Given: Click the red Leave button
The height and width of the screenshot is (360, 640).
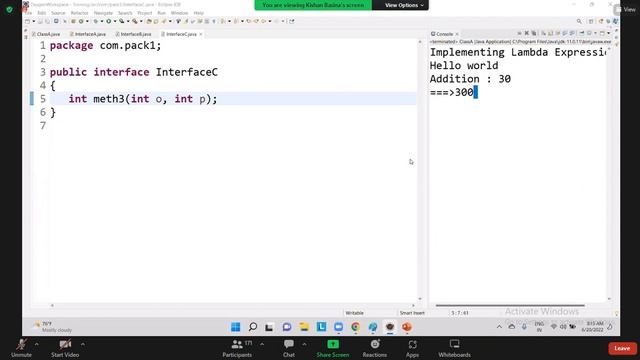Looking at the screenshot, I should [x=622, y=348].
